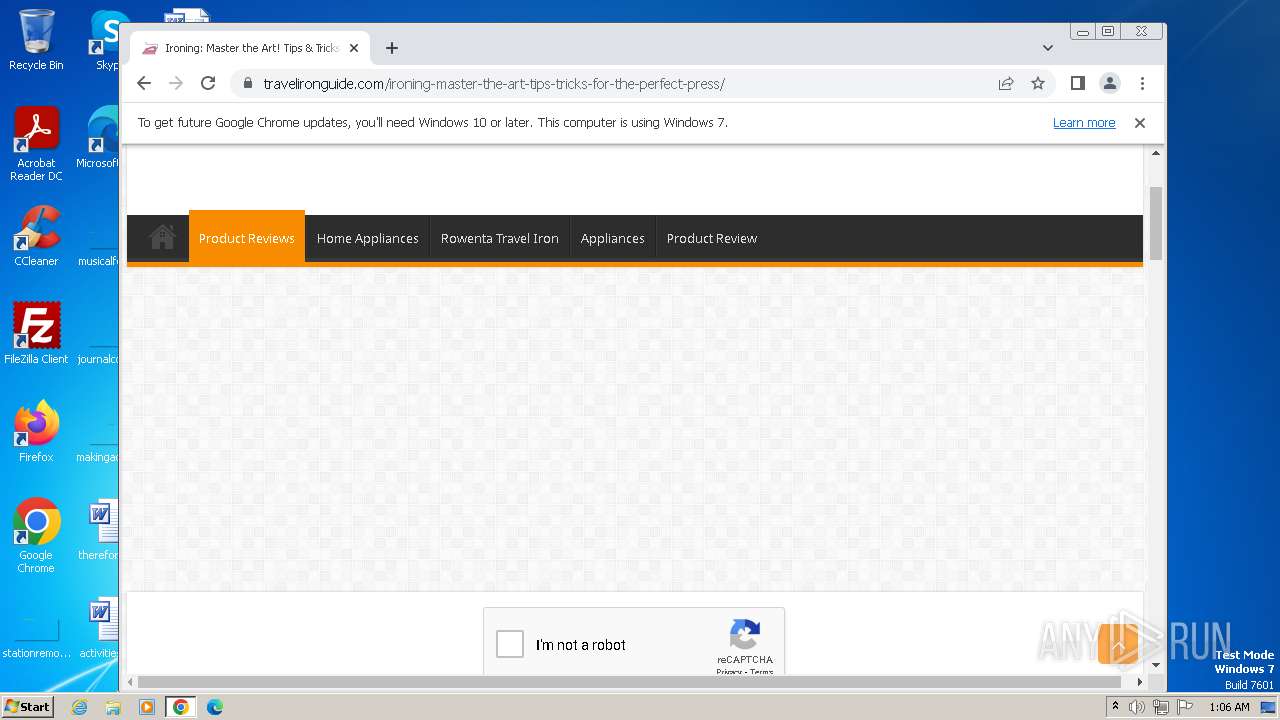Open the Chrome profile avatar
This screenshot has height=720, width=1280.
pyautogui.click(x=1110, y=84)
